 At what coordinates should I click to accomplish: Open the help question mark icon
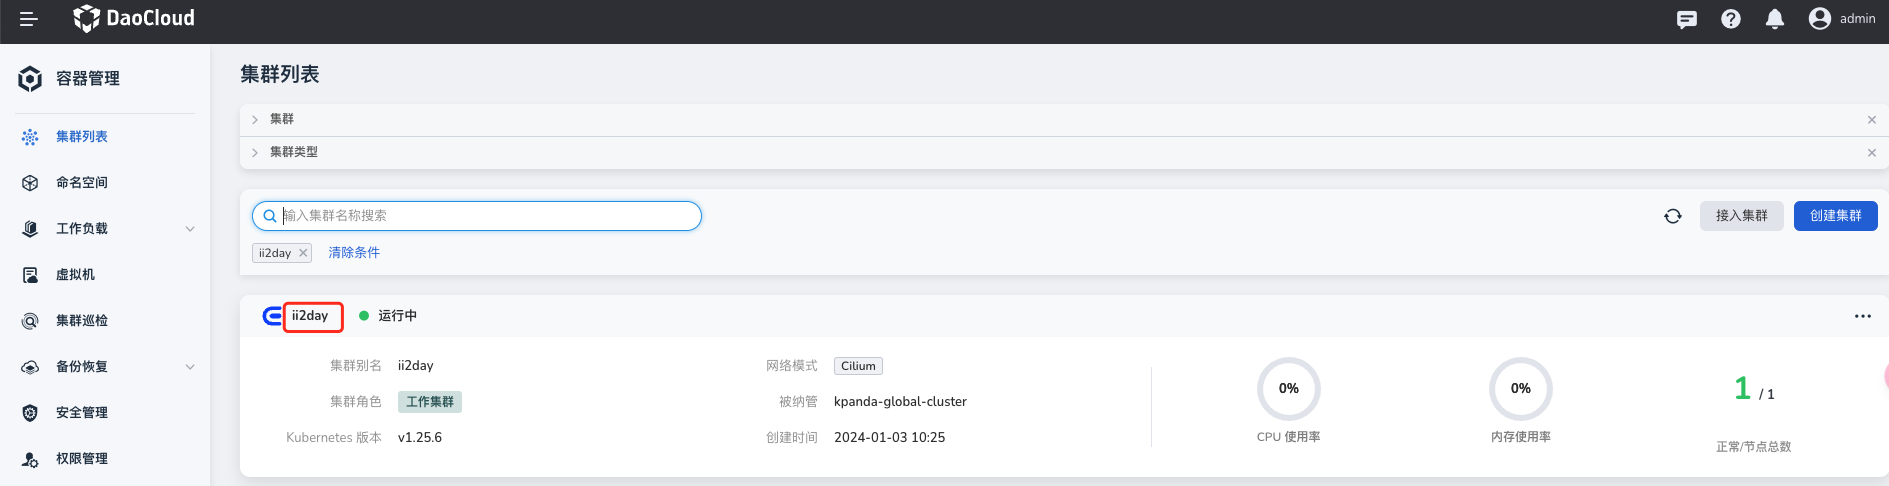pyautogui.click(x=1731, y=19)
